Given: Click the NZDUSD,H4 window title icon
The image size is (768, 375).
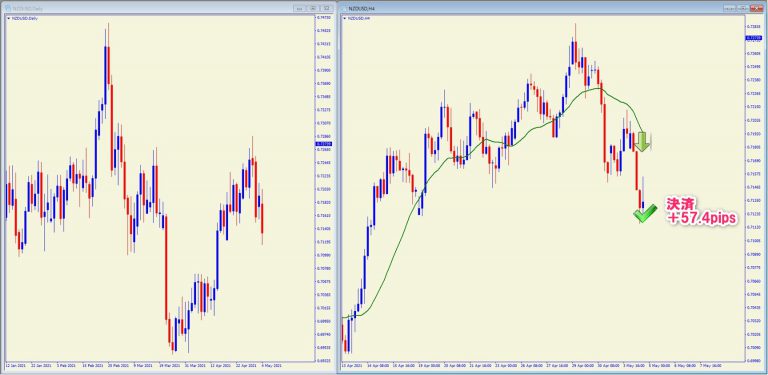Looking at the screenshot, I should [x=344, y=8].
